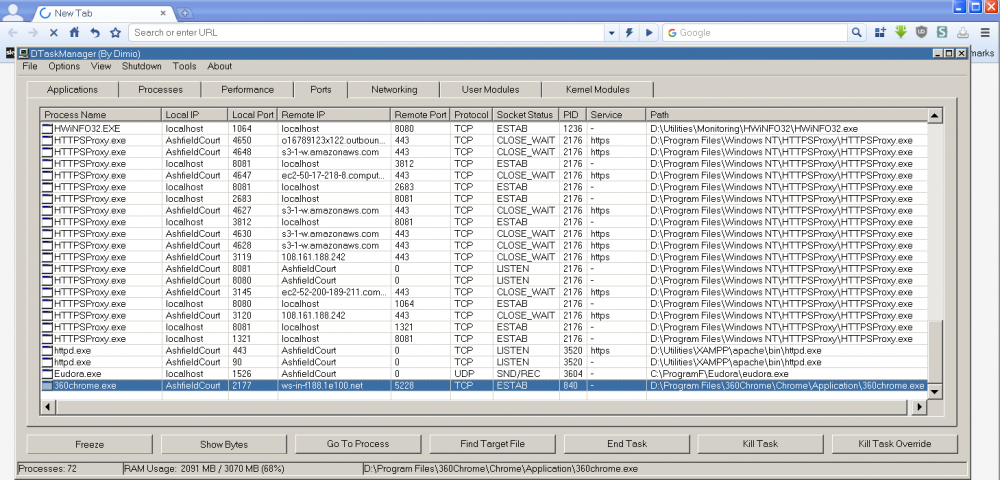Click the bookmark star icon
The height and width of the screenshot is (480, 1000).
click(x=115, y=33)
